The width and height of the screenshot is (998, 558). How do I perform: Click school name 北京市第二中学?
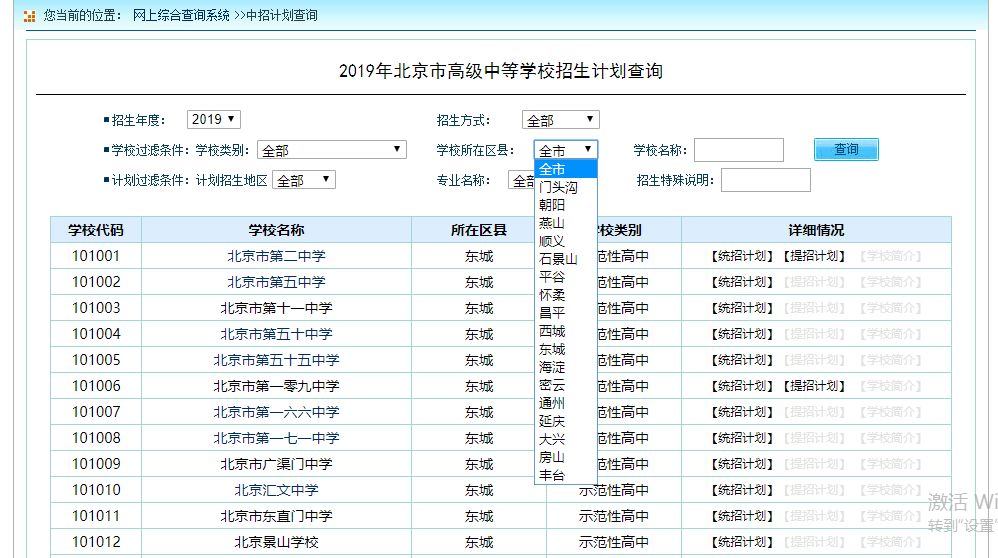pos(276,256)
